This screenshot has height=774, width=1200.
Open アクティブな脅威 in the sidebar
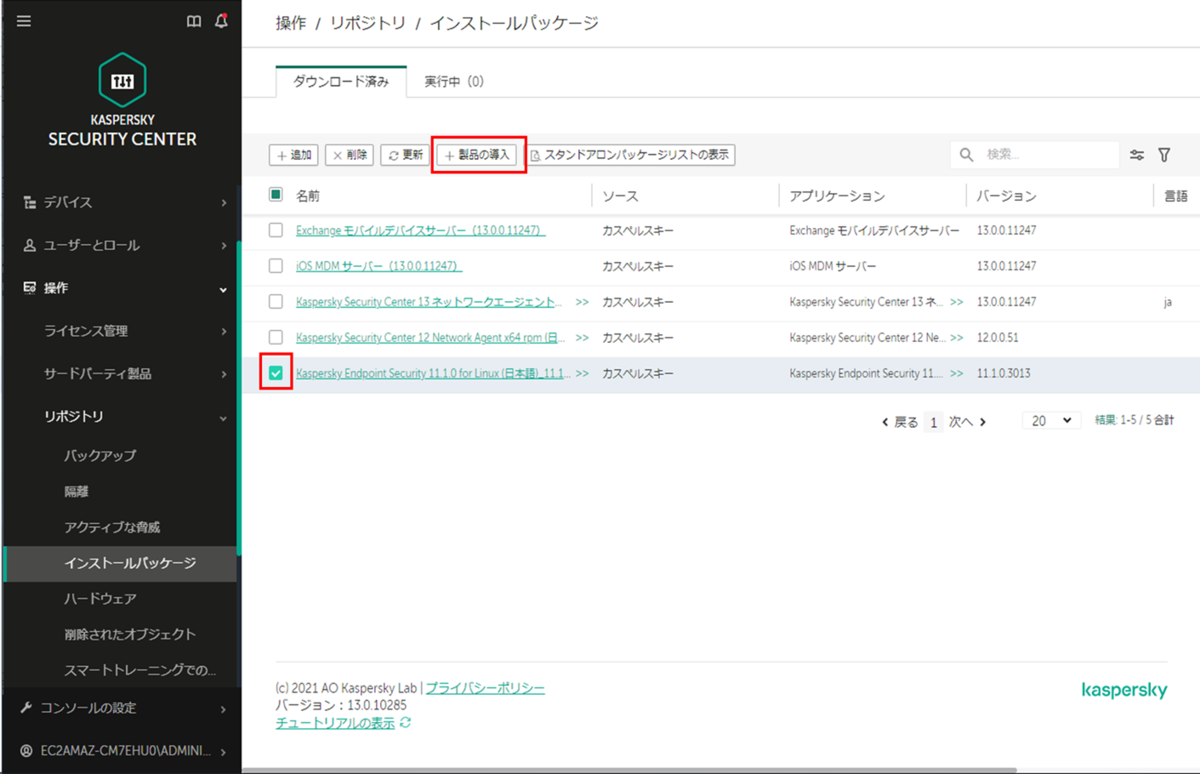tap(112, 527)
